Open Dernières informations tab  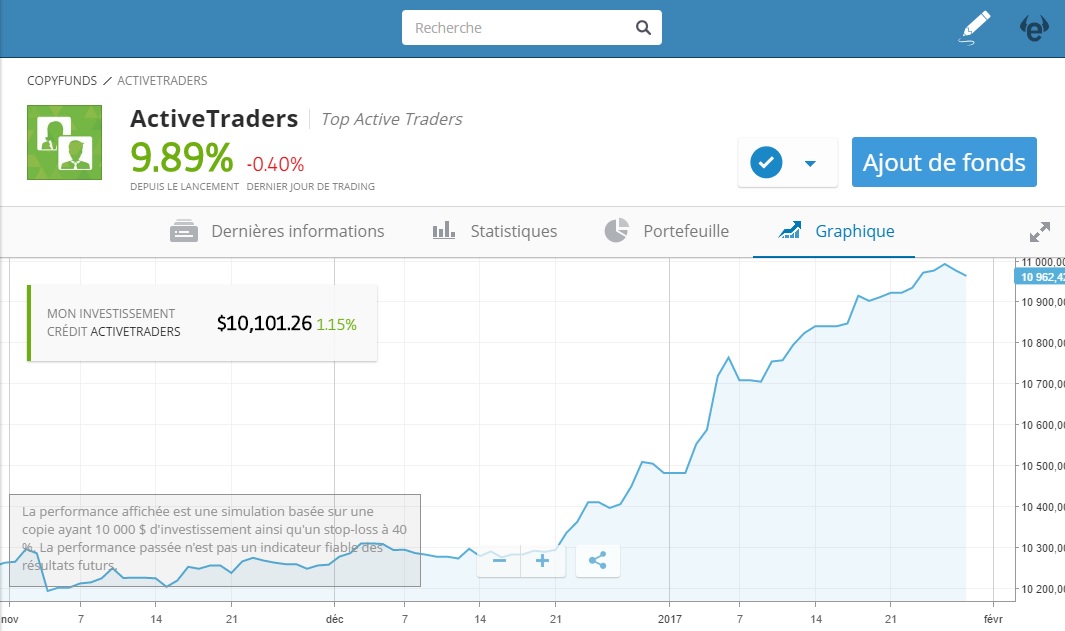click(277, 231)
